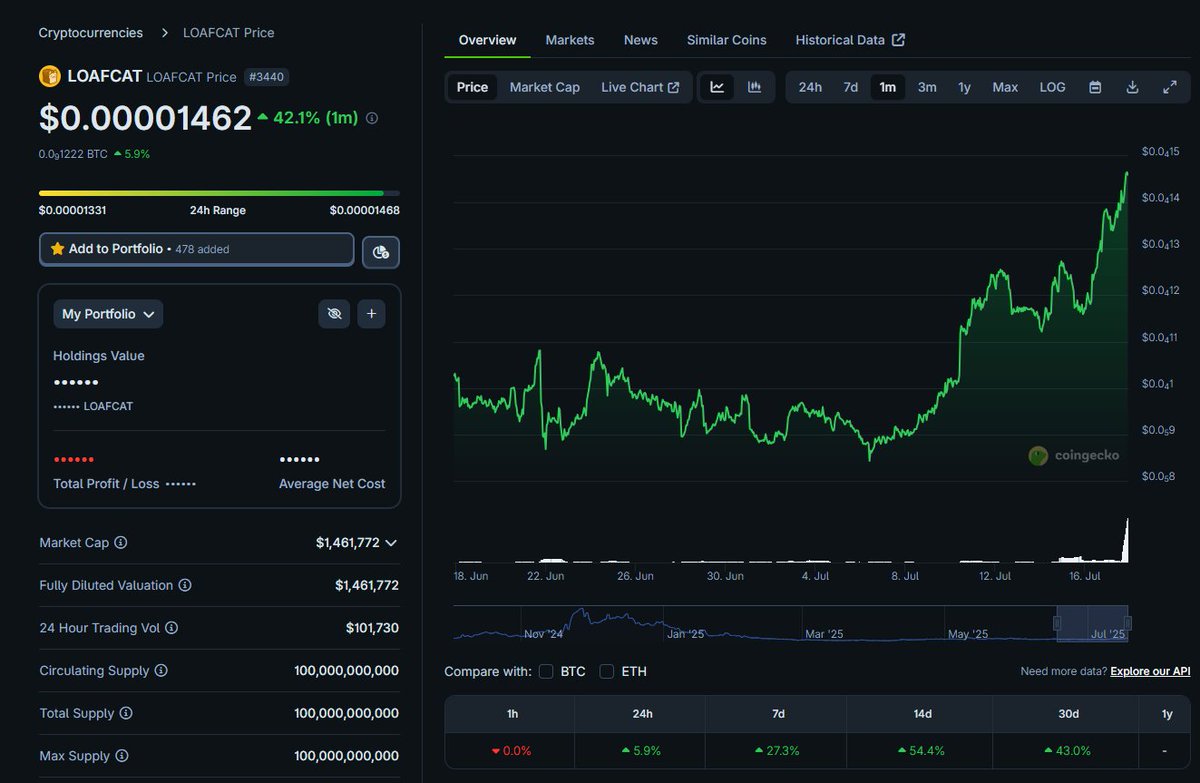Select Market Cap chart mode
The image size is (1200, 783).
545,87
